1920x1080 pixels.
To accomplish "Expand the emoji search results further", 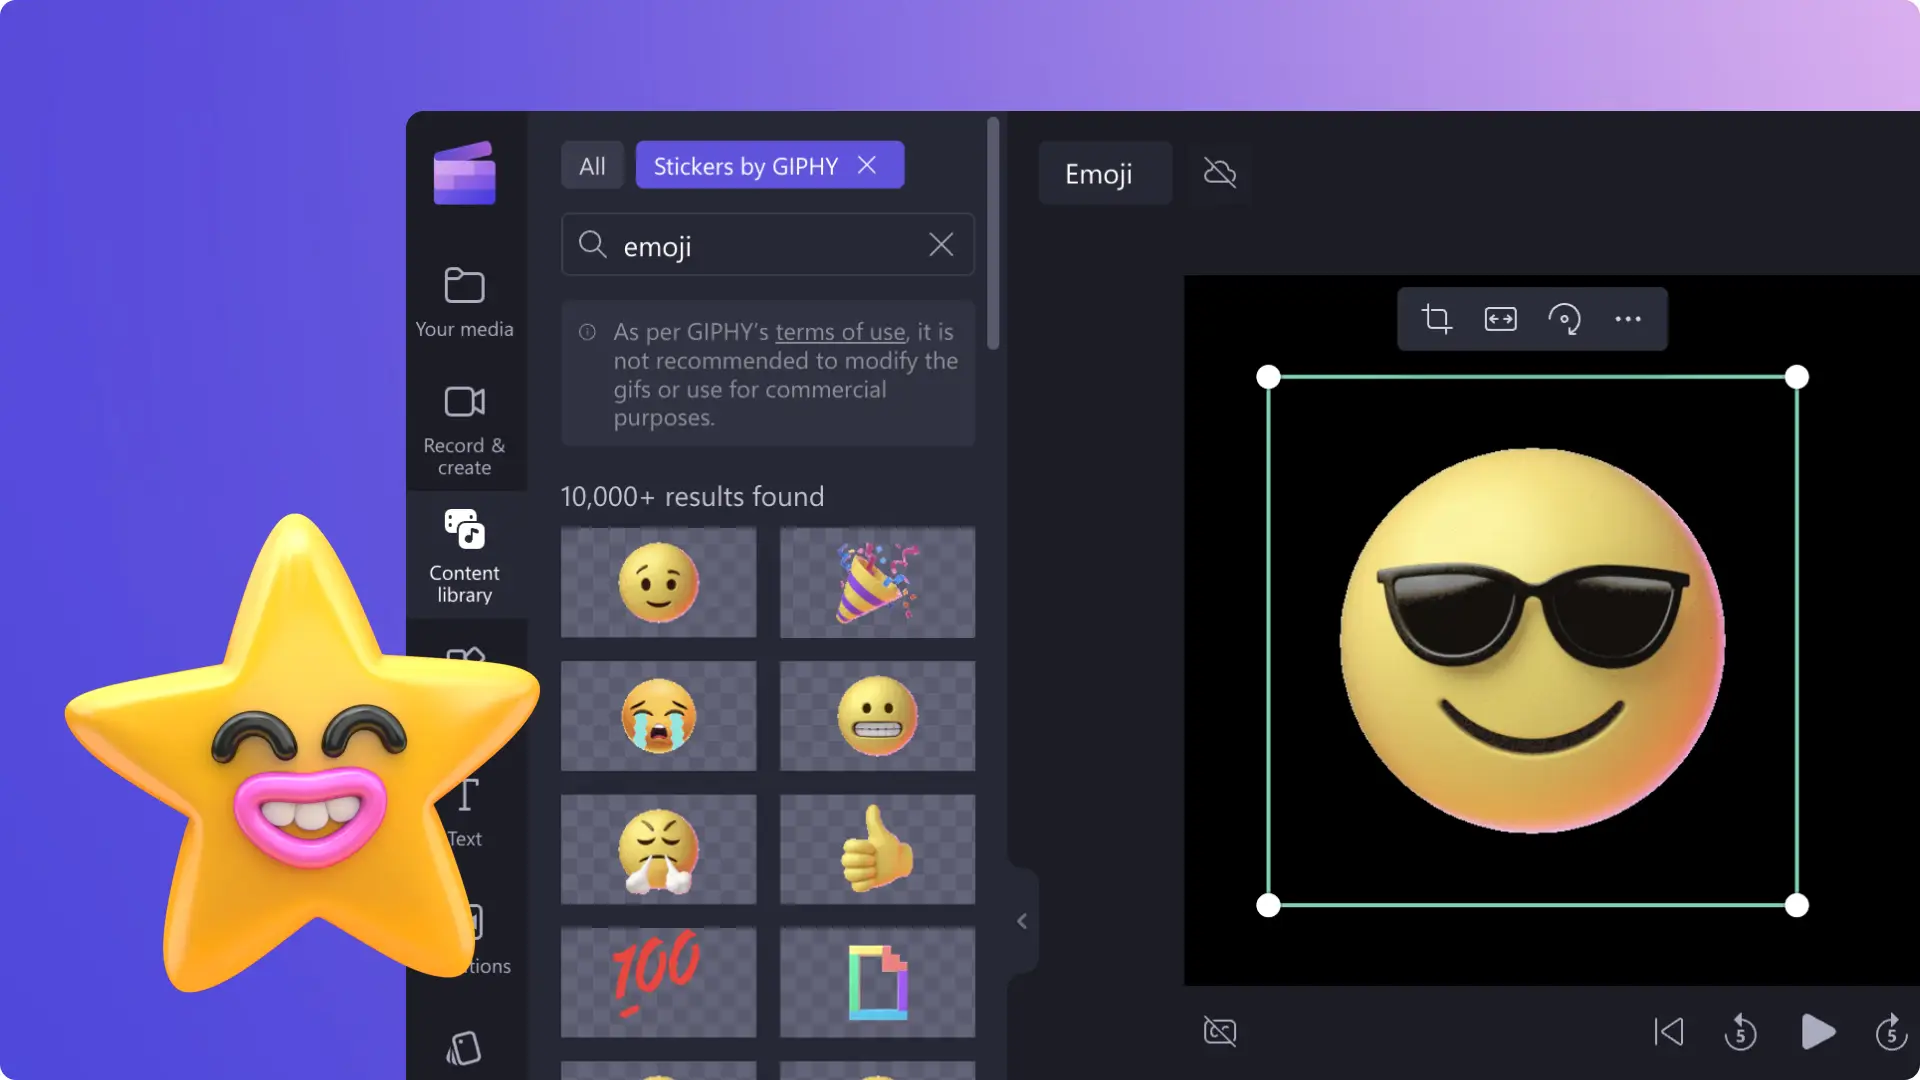I will 1022,918.
